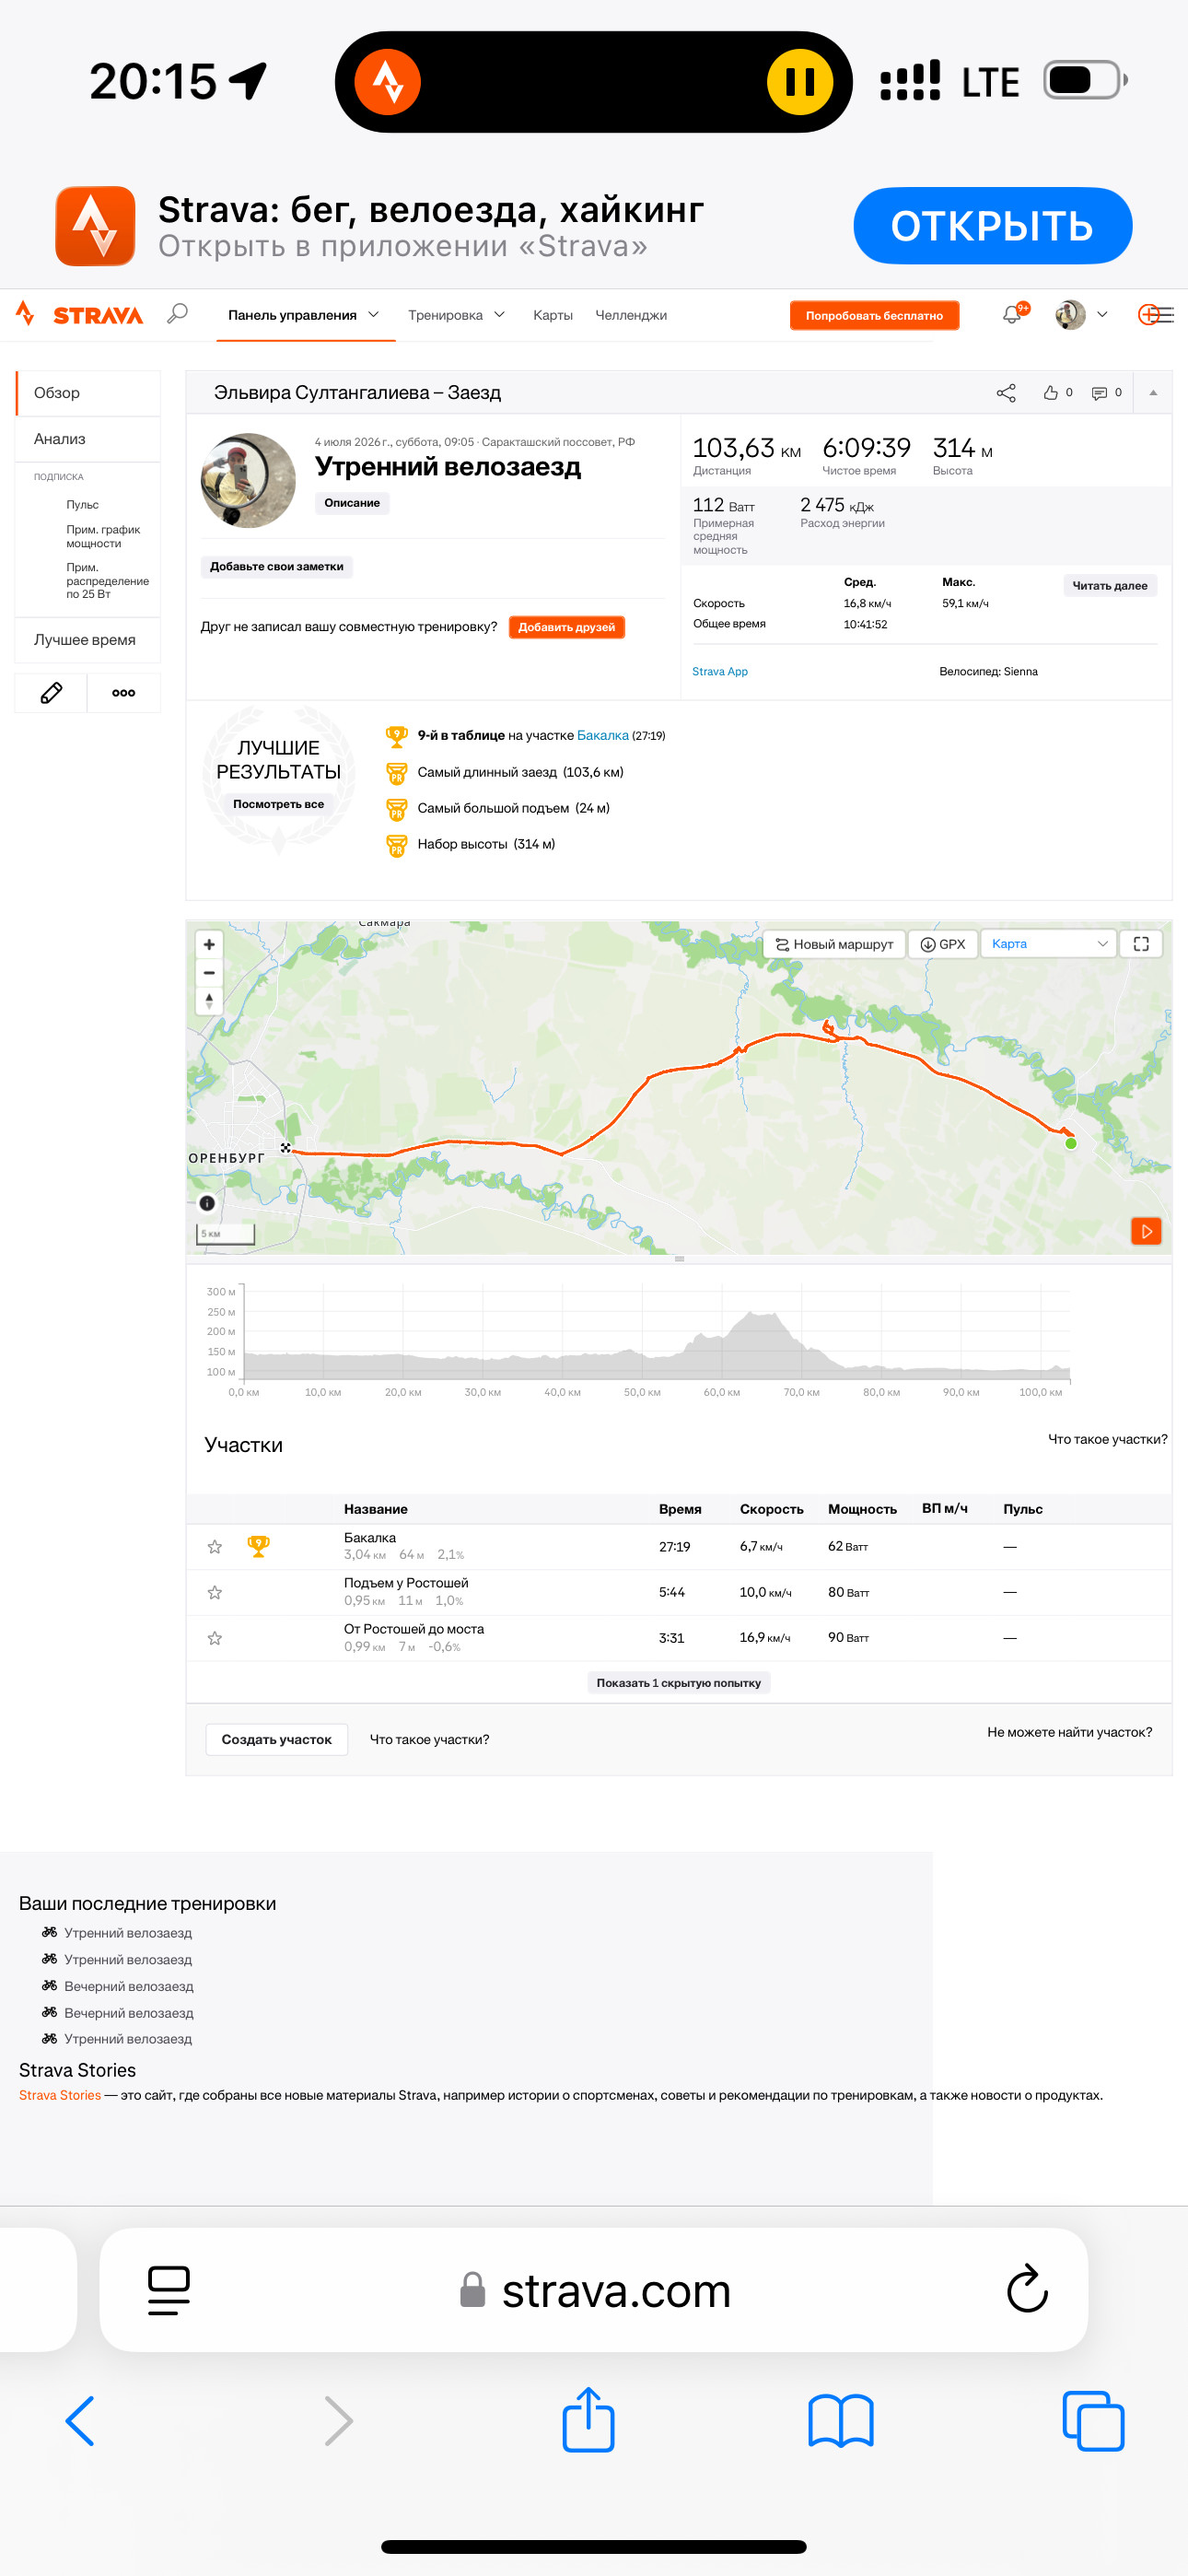Viewport: 1188px width, 2576px height.
Task: Open the Карта map type dropdown
Action: (x=1049, y=944)
